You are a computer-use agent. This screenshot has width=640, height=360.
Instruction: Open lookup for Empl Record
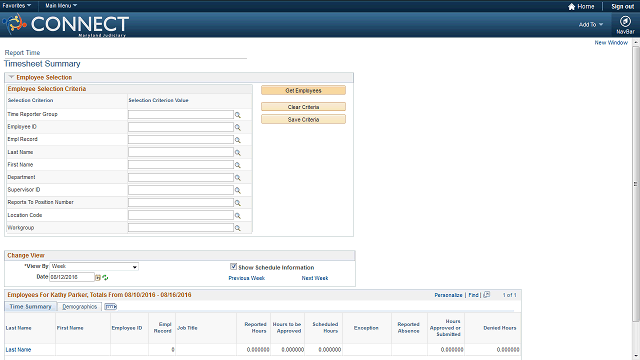[238, 140]
